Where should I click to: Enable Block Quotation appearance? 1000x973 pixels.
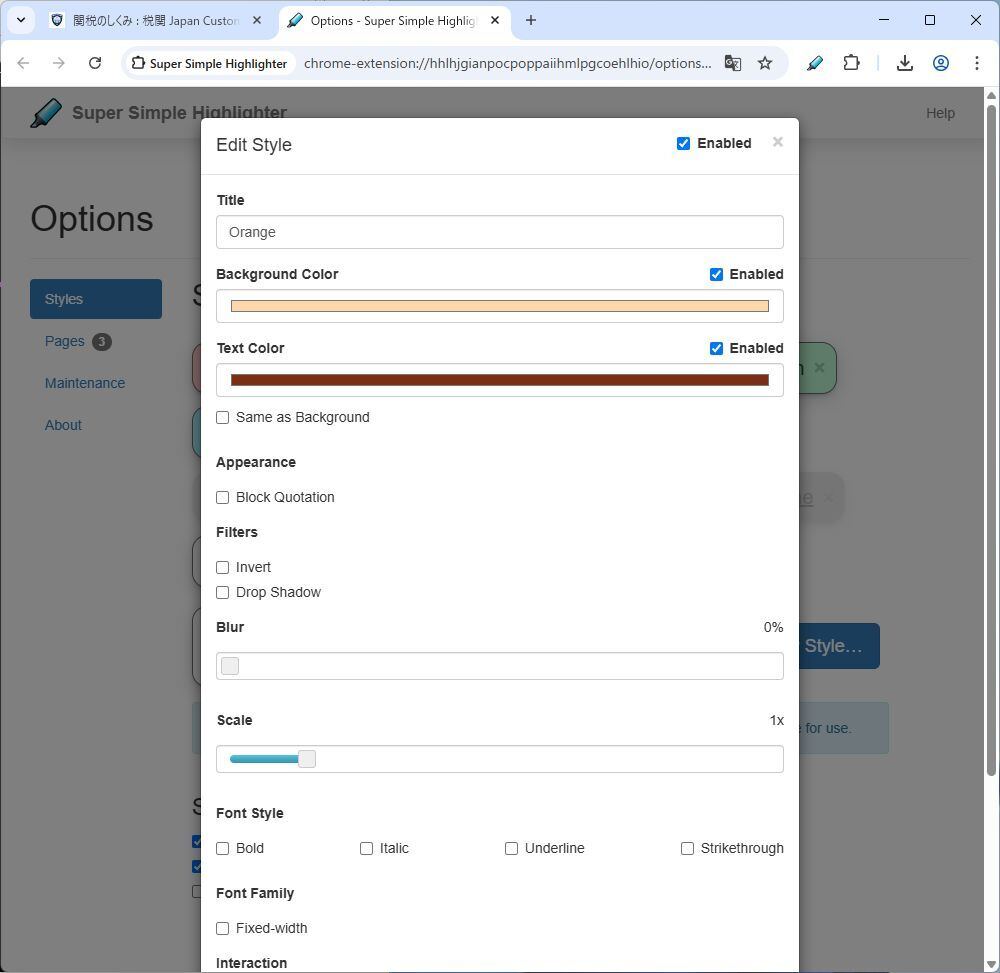click(223, 497)
